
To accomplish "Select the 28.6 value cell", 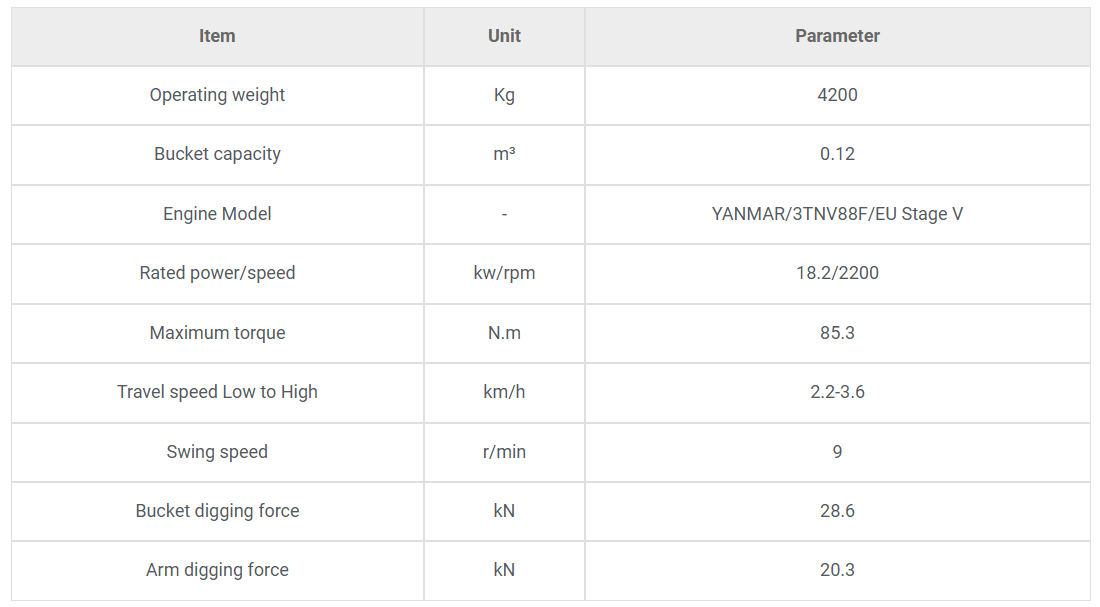I will pos(837,511).
